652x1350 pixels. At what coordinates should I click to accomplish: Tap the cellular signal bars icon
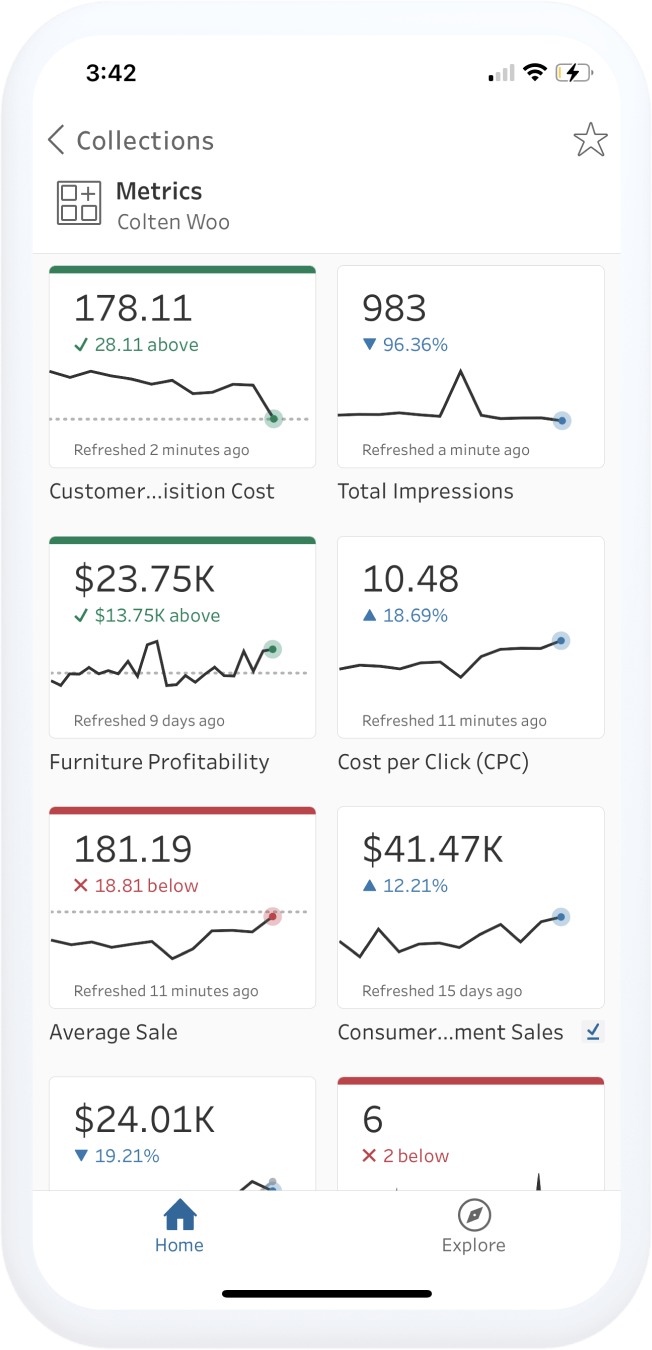502,73
